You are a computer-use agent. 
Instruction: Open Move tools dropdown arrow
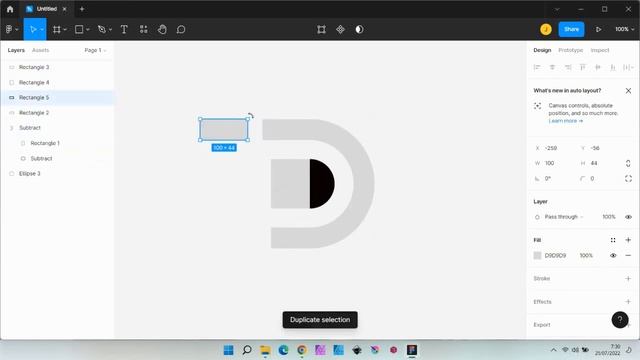point(42,30)
